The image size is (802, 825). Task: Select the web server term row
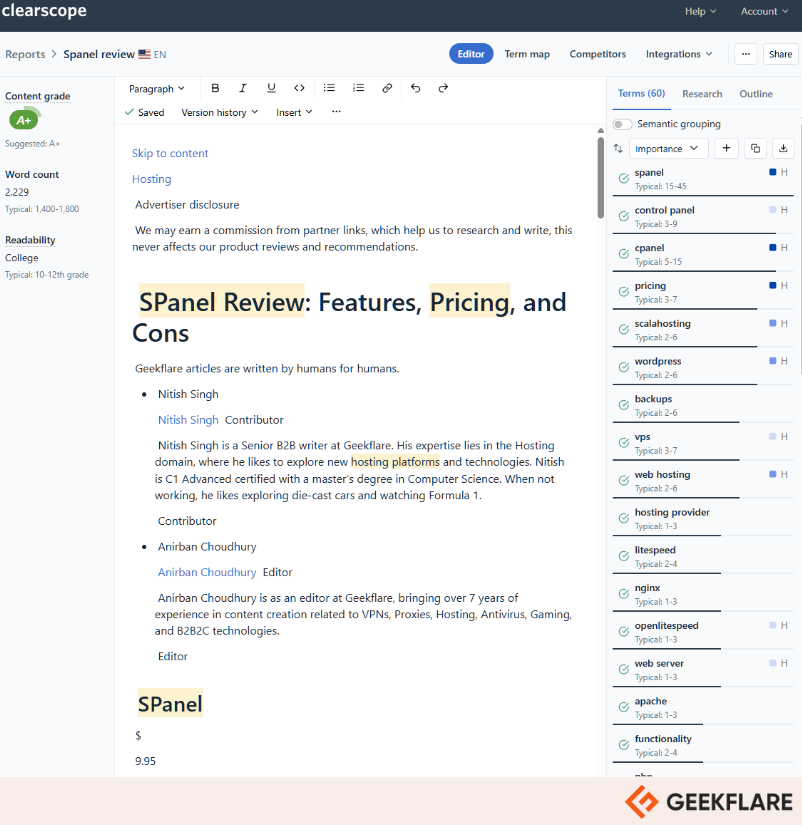pos(703,669)
